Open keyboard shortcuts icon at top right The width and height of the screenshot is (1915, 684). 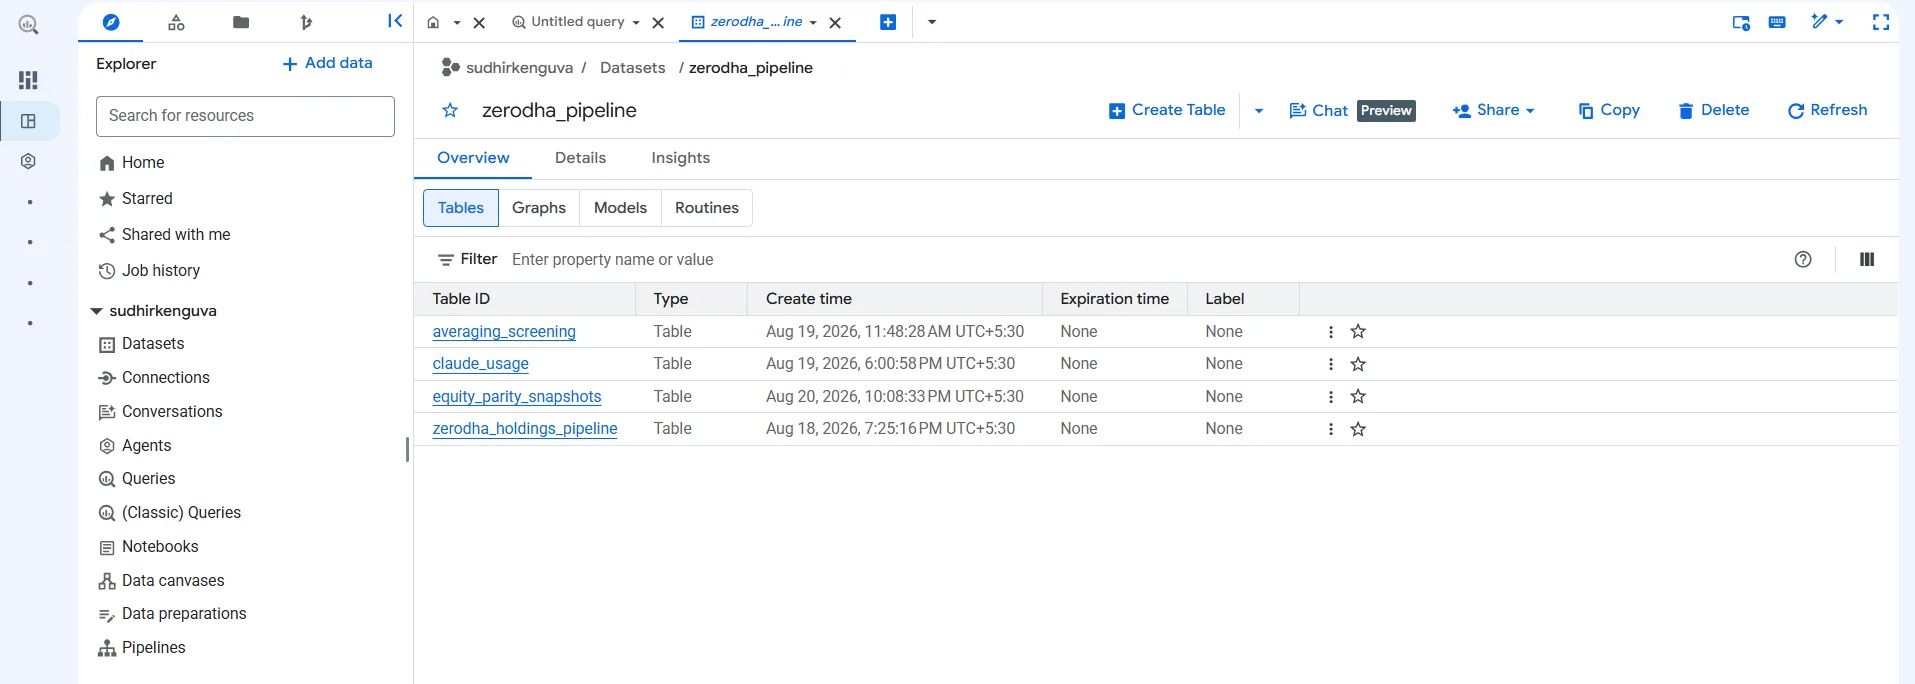point(1777,22)
